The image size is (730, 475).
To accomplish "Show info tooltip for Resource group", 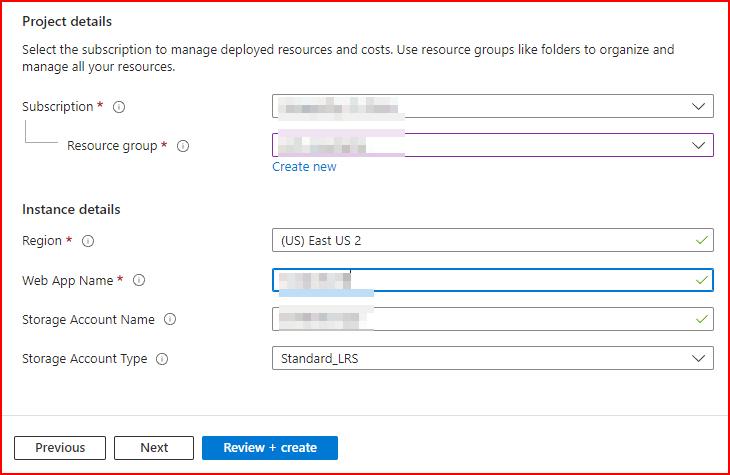I will [183, 146].
